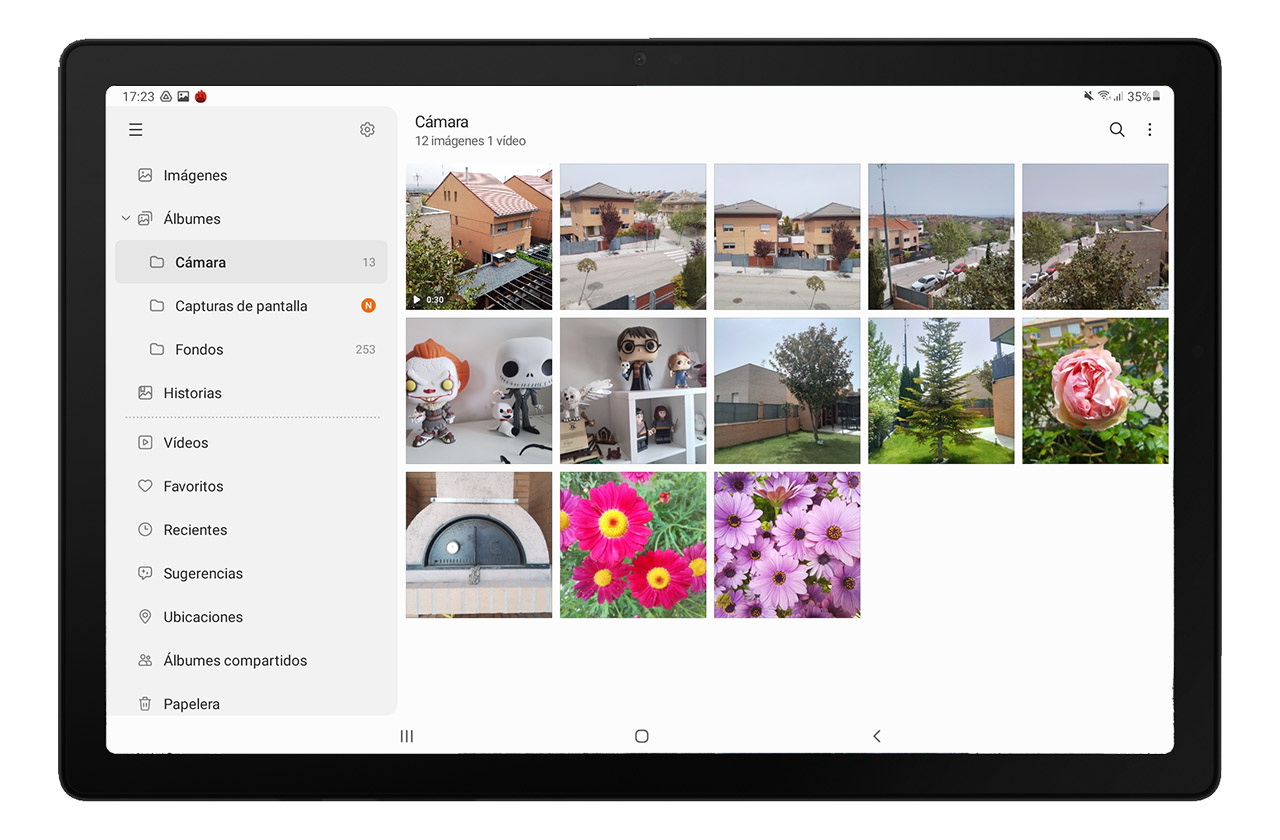Click the Vídeos play icon
The width and height of the screenshot is (1280, 840).
coord(145,442)
